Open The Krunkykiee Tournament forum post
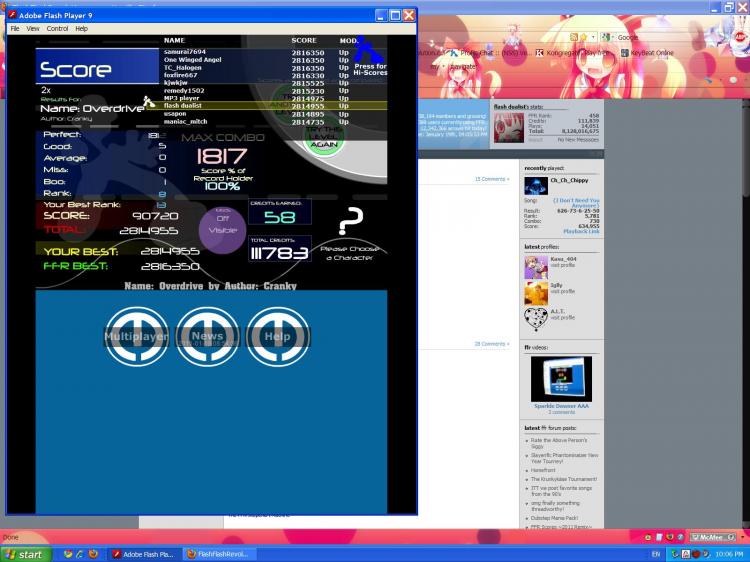750x562 pixels. [563, 479]
